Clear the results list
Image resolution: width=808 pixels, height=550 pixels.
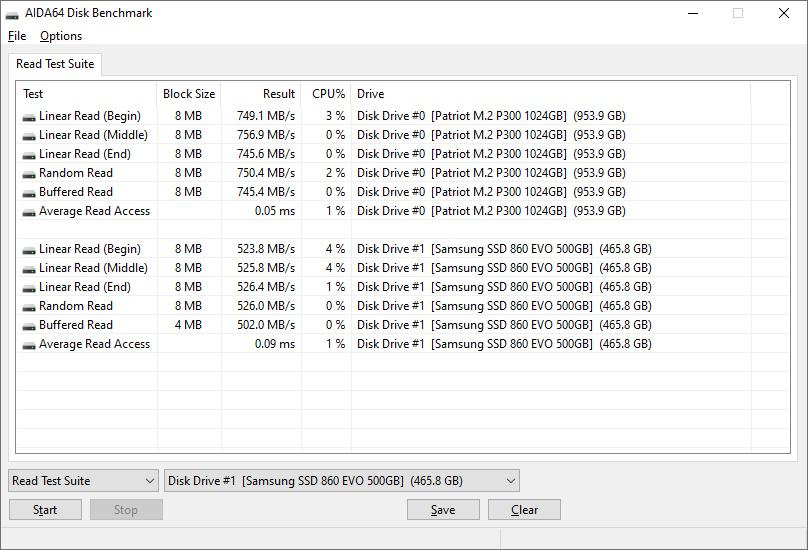(x=524, y=510)
